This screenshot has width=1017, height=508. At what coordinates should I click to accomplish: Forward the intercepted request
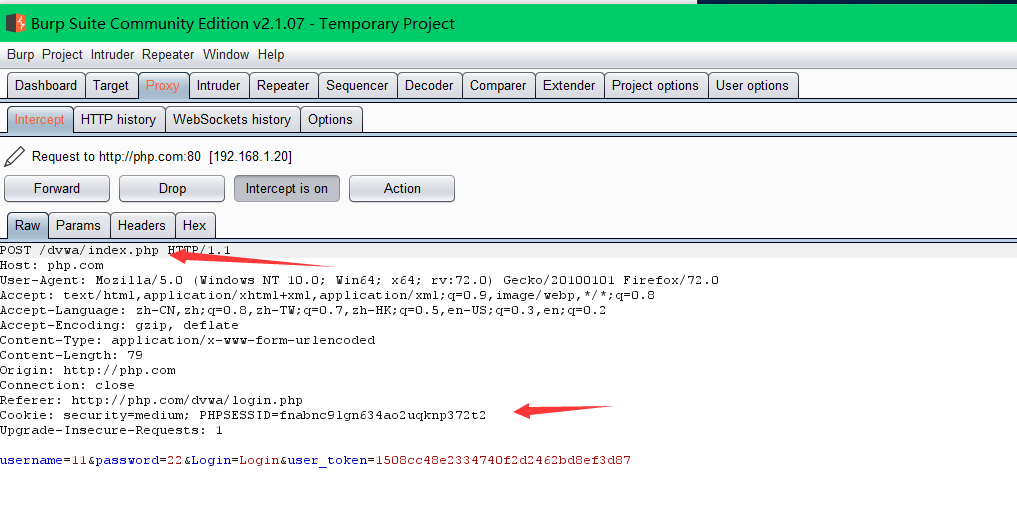(x=57, y=189)
